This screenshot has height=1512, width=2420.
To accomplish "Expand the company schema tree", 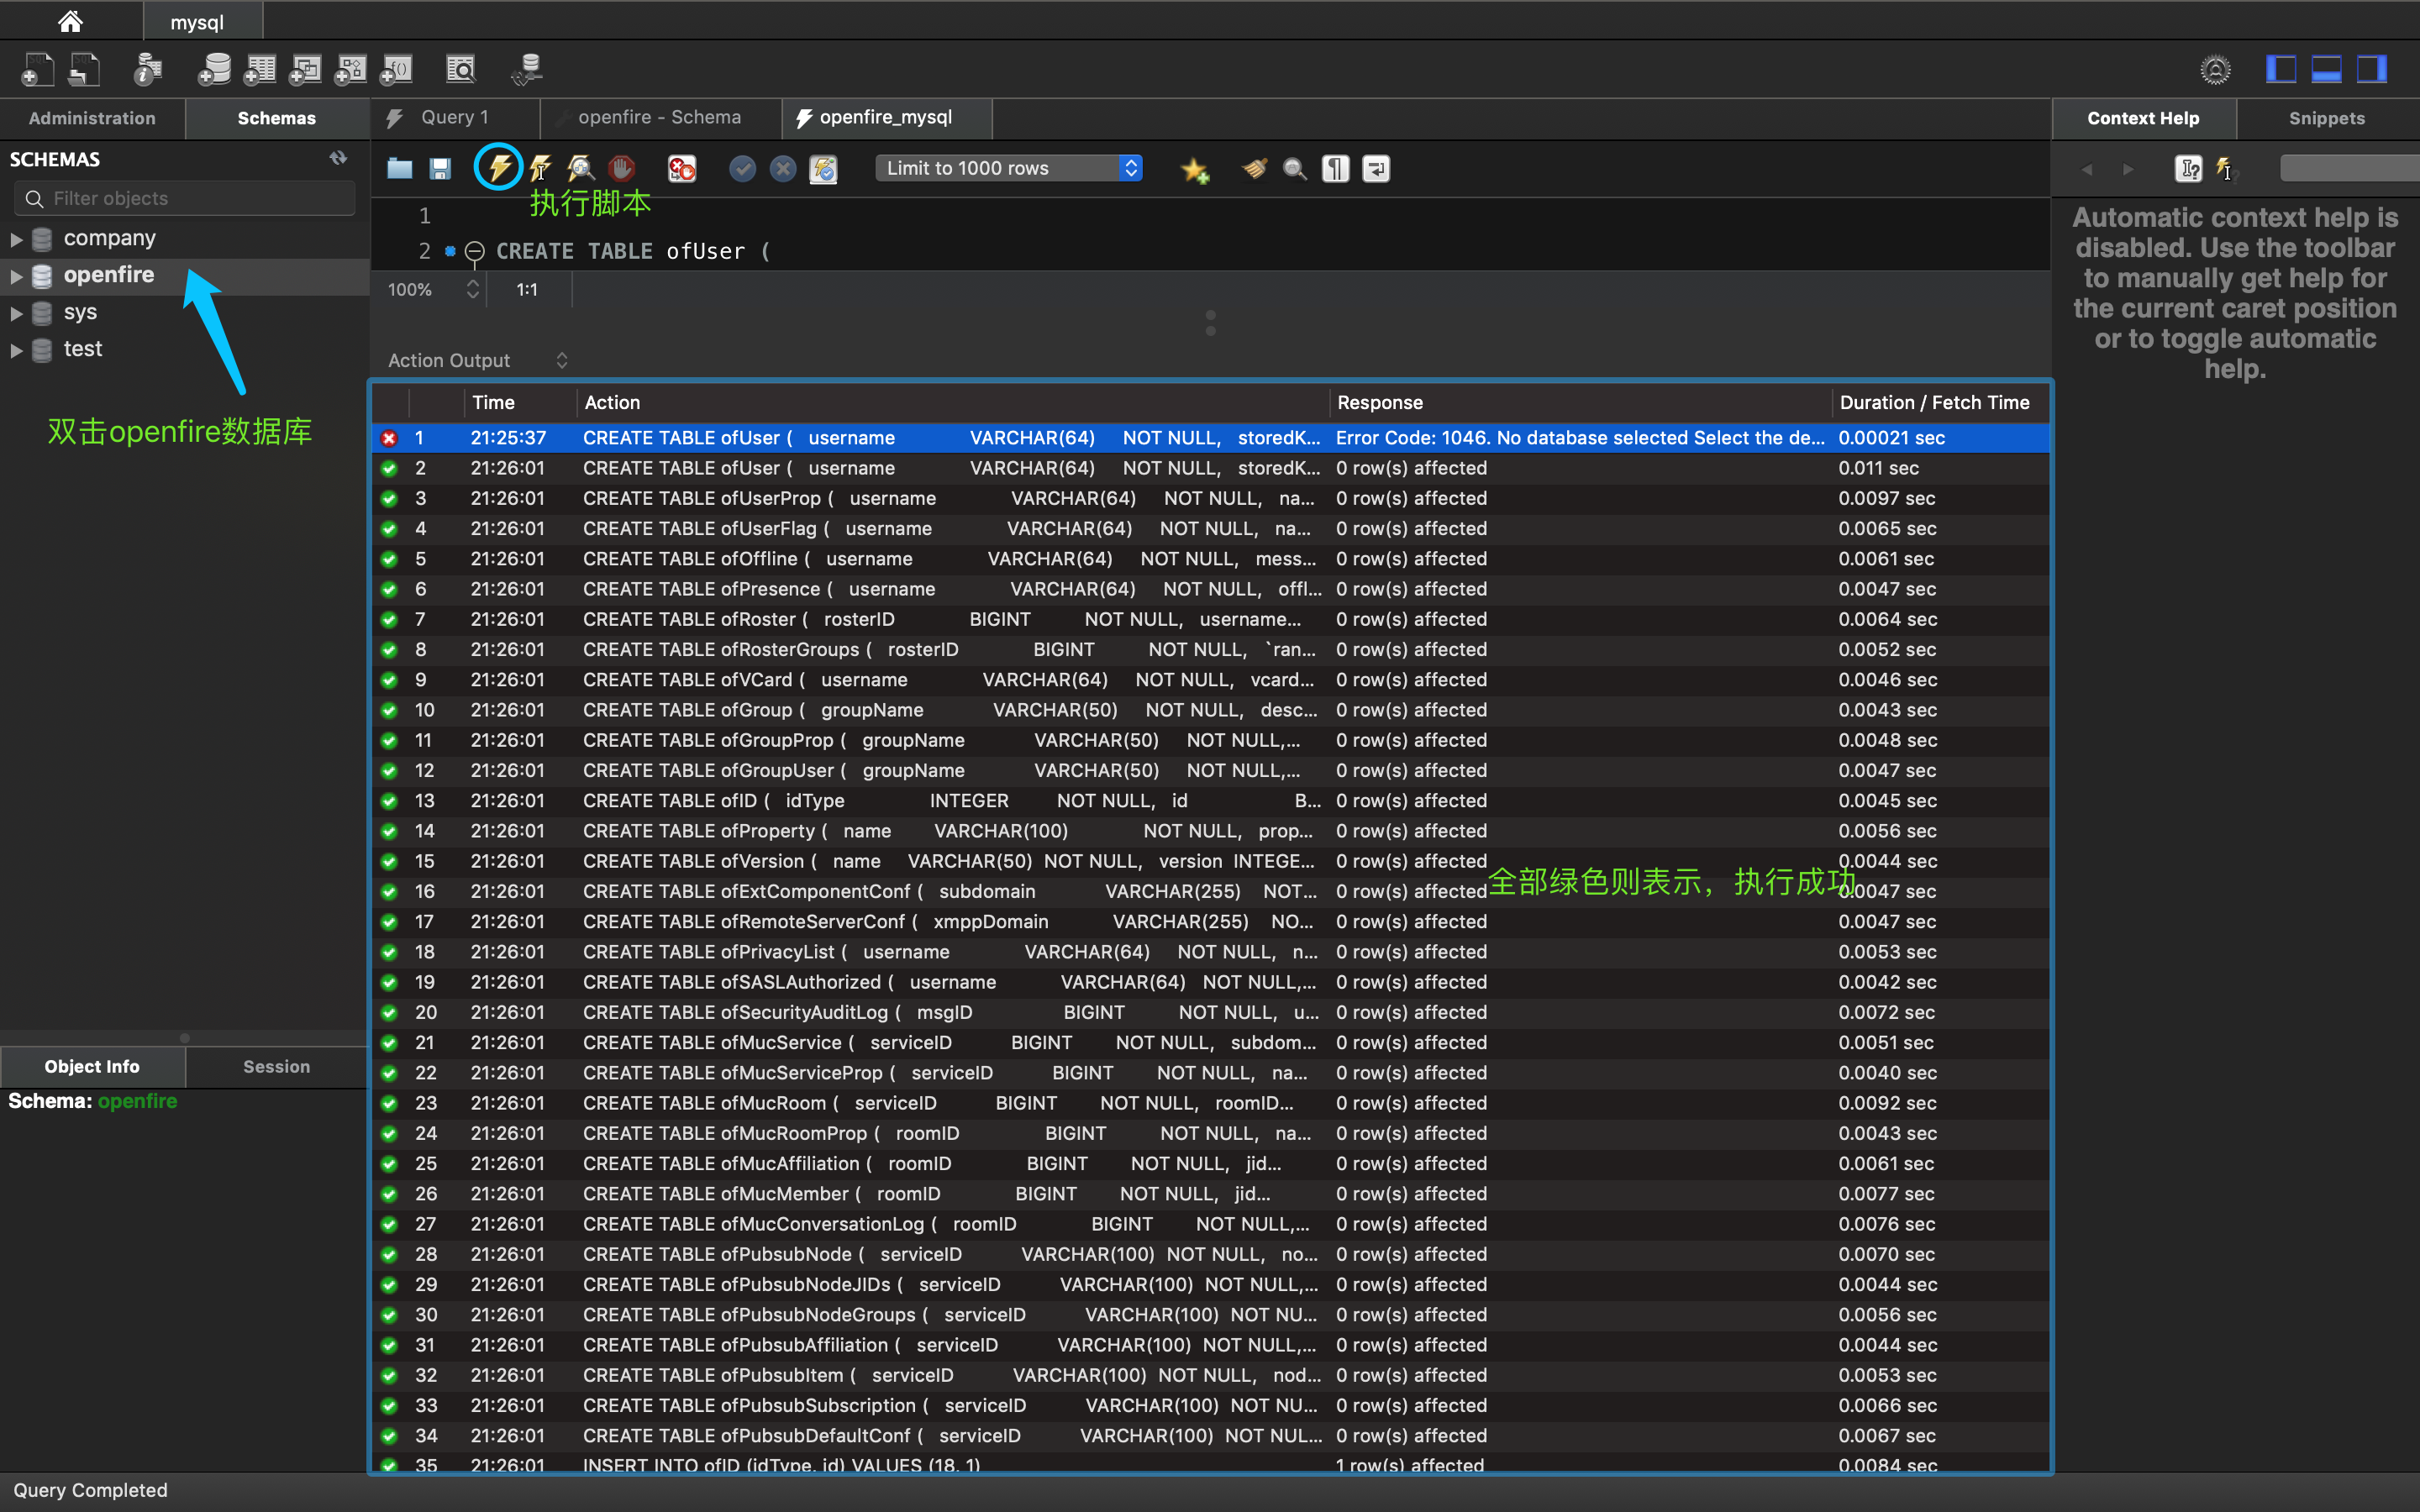I will [x=16, y=239].
